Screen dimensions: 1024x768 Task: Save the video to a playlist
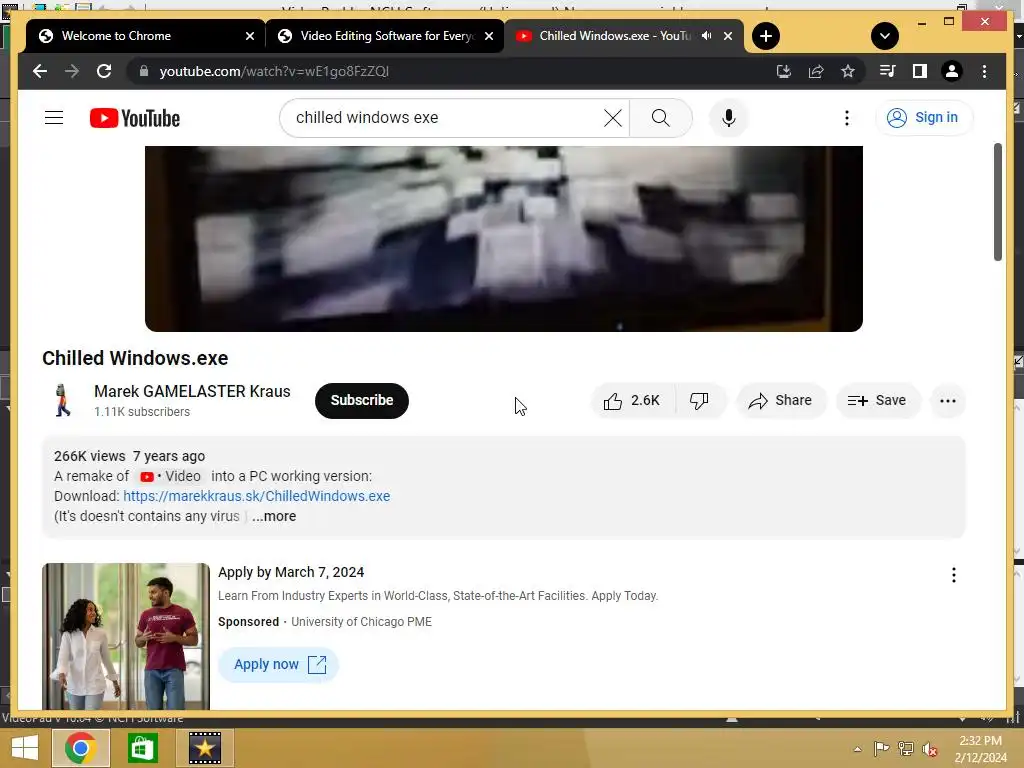(878, 400)
